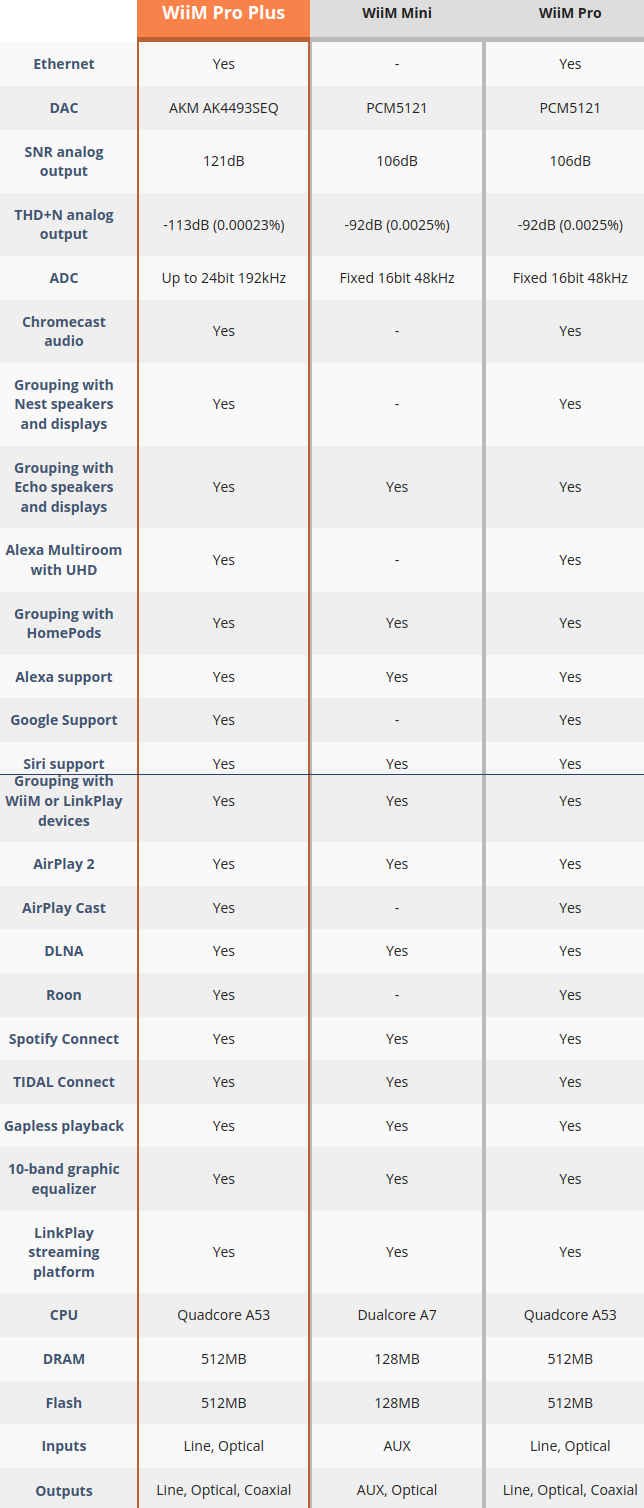Click the Grouping with HomePods label
644x1508 pixels.
(x=64, y=623)
